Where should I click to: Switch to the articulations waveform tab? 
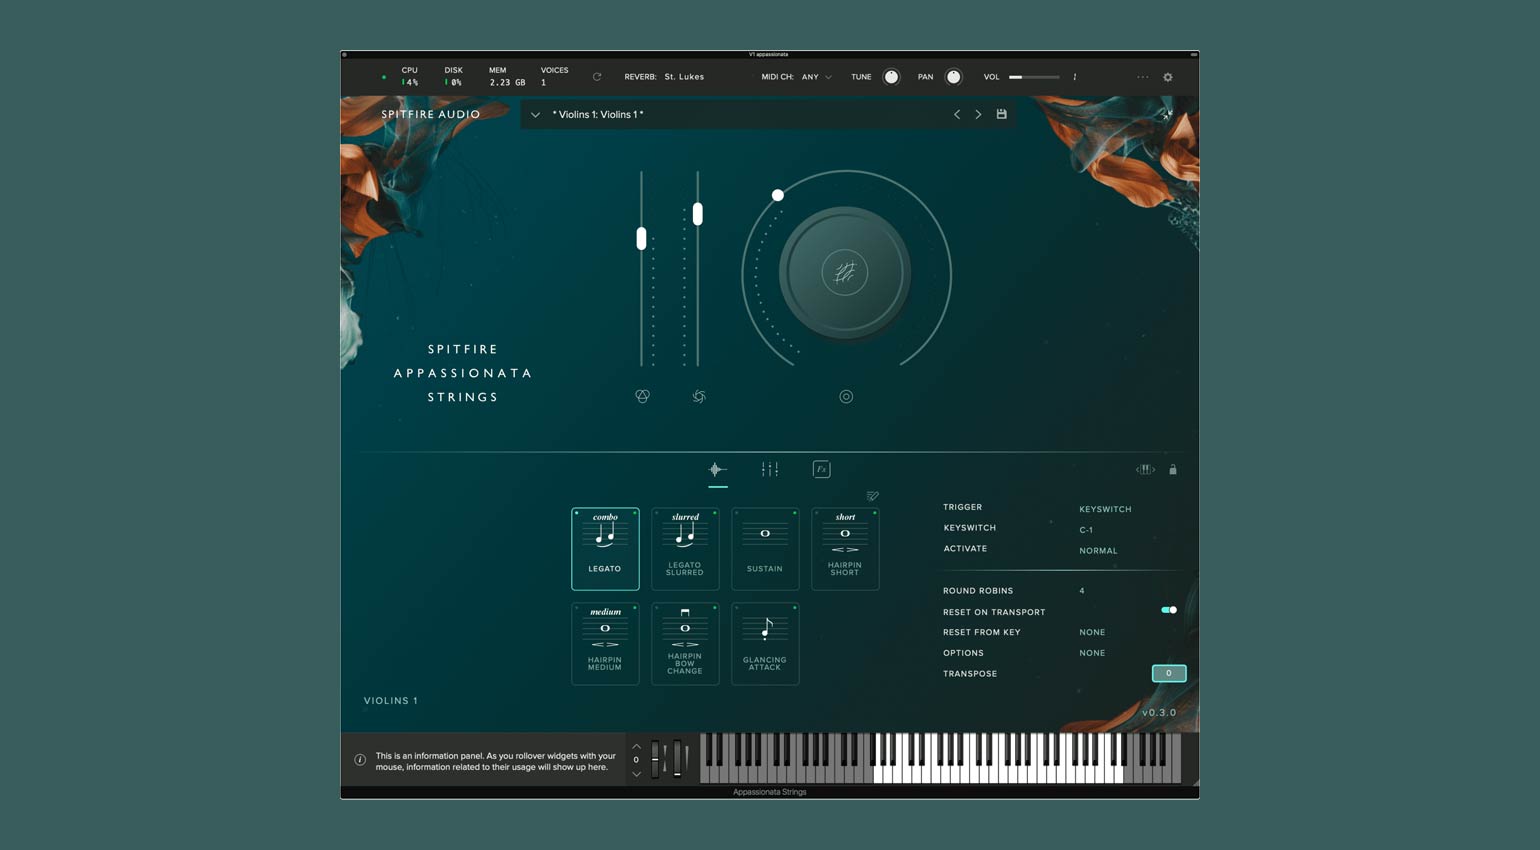pyautogui.click(x=717, y=469)
